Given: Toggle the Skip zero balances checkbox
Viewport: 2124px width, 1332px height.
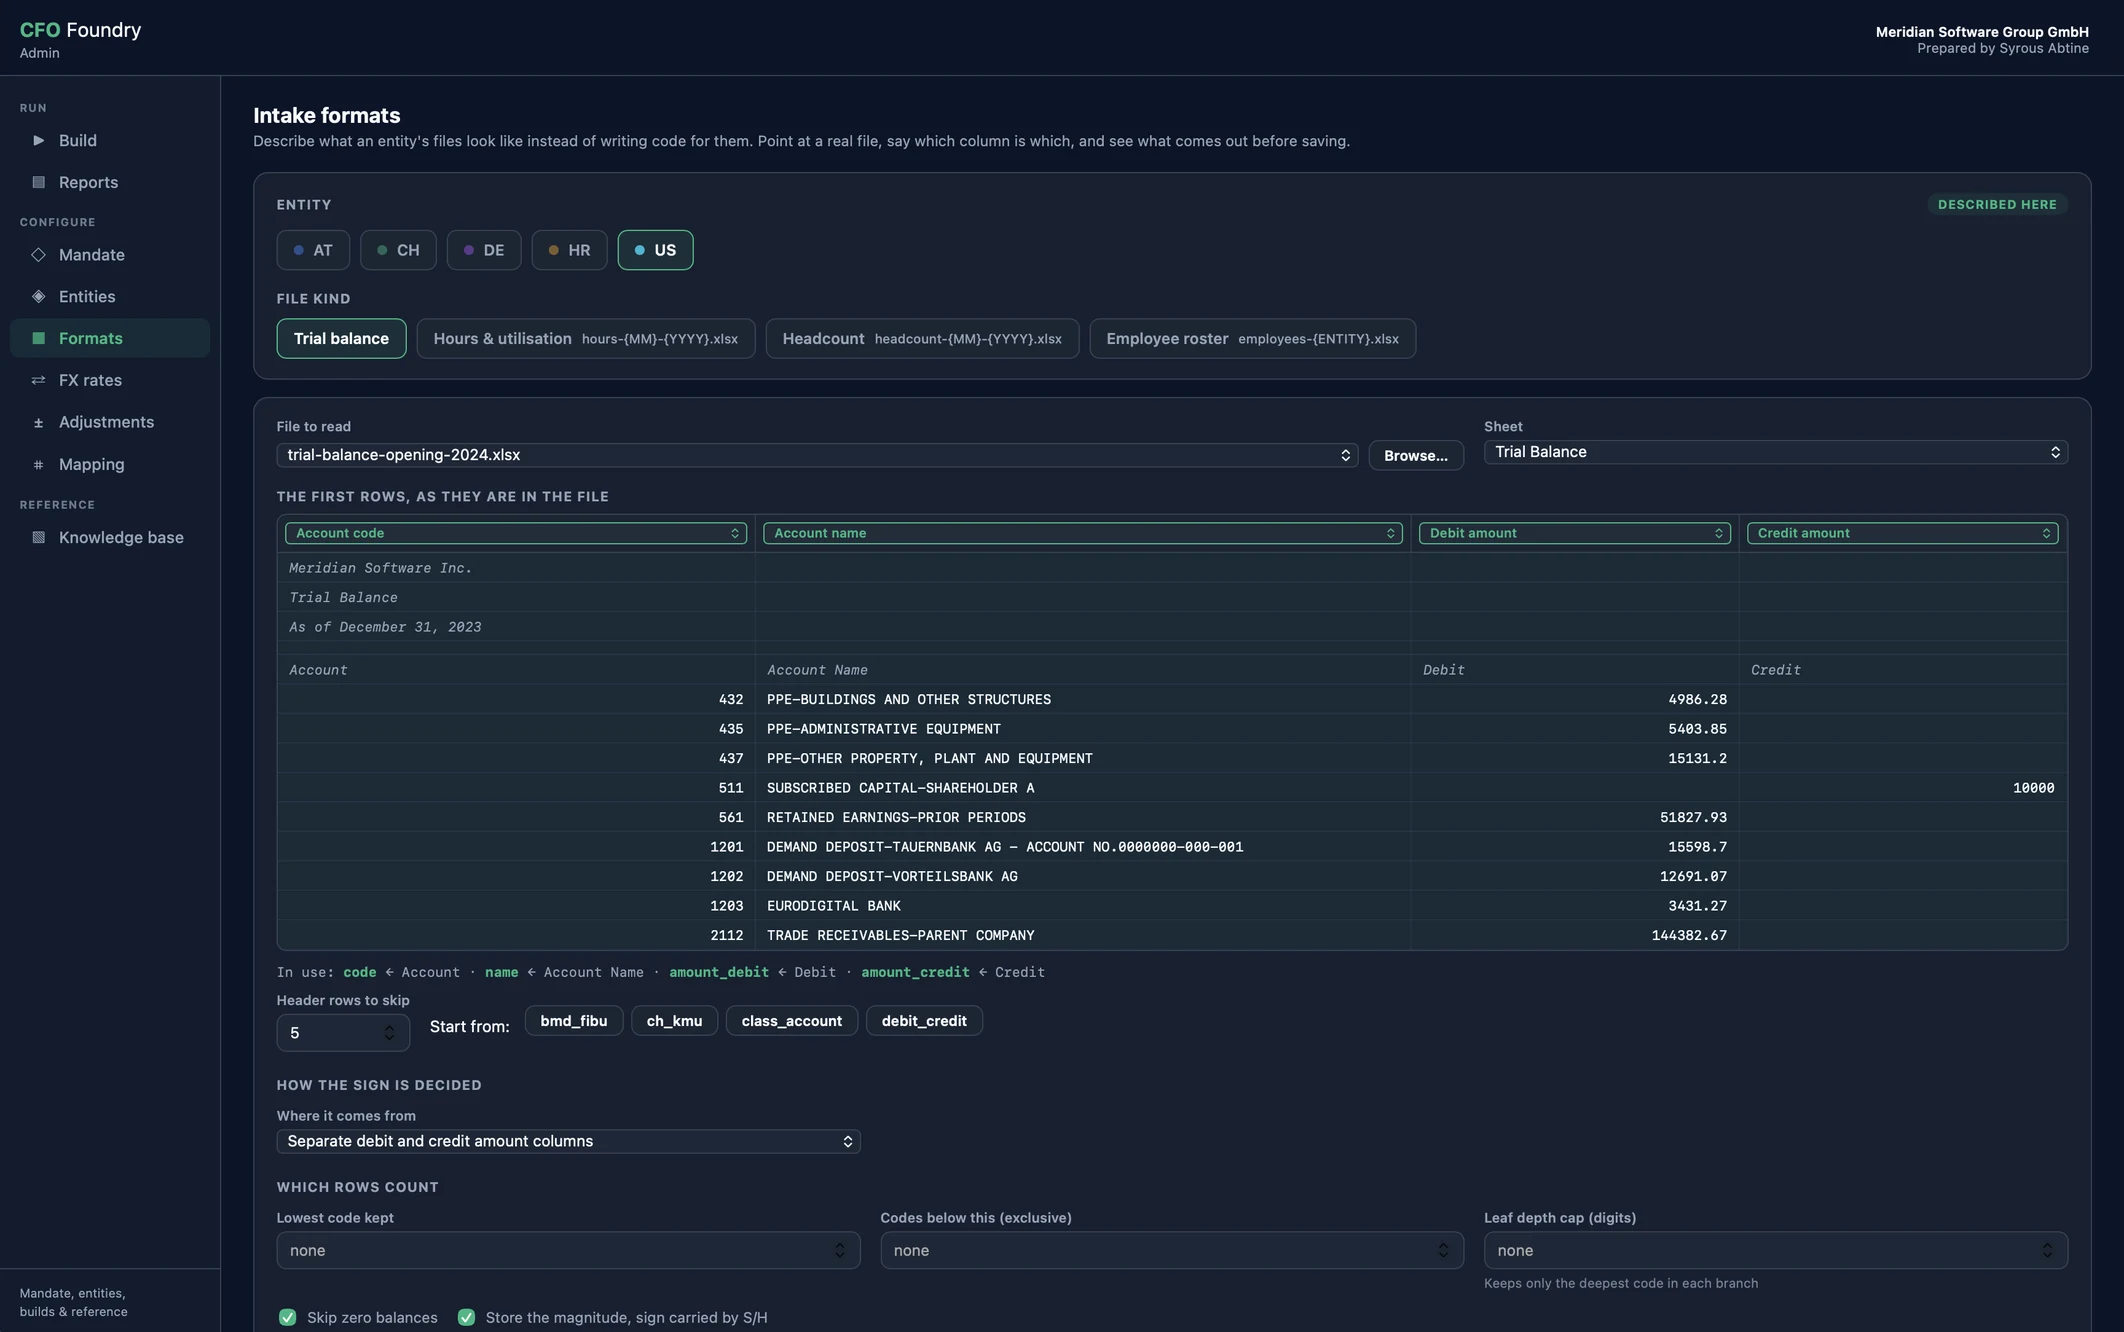Looking at the screenshot, I should click(288, 1317).
